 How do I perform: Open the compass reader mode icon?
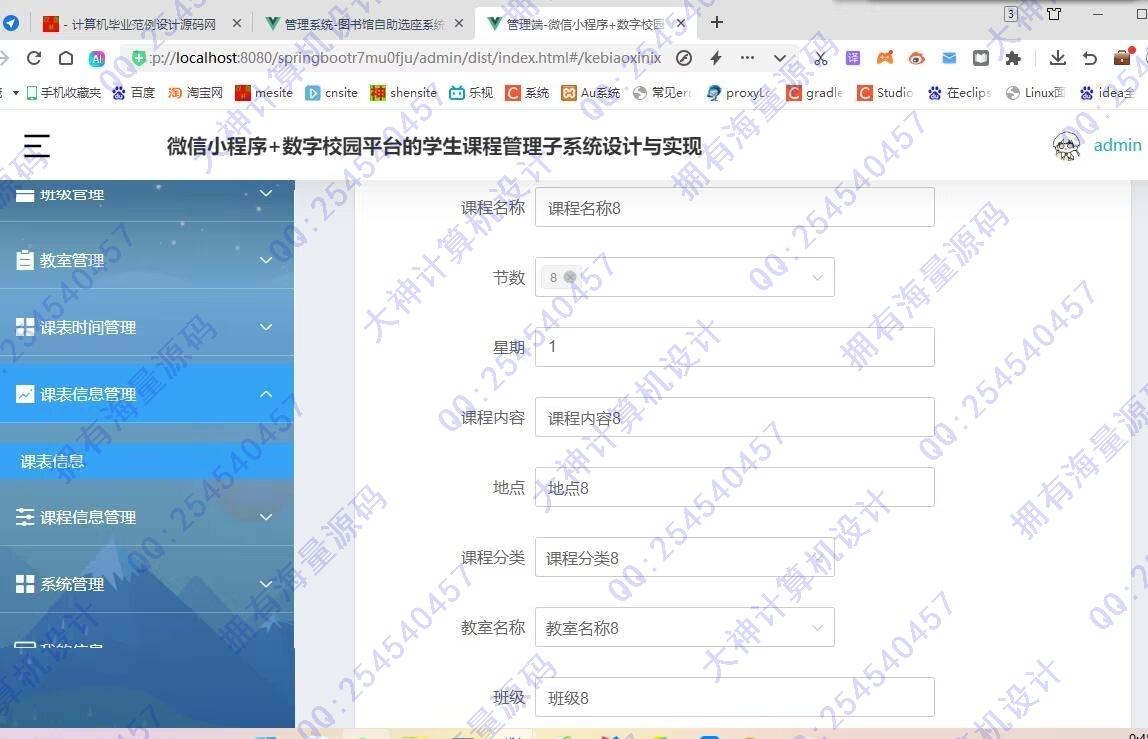(x=684, y=58)
